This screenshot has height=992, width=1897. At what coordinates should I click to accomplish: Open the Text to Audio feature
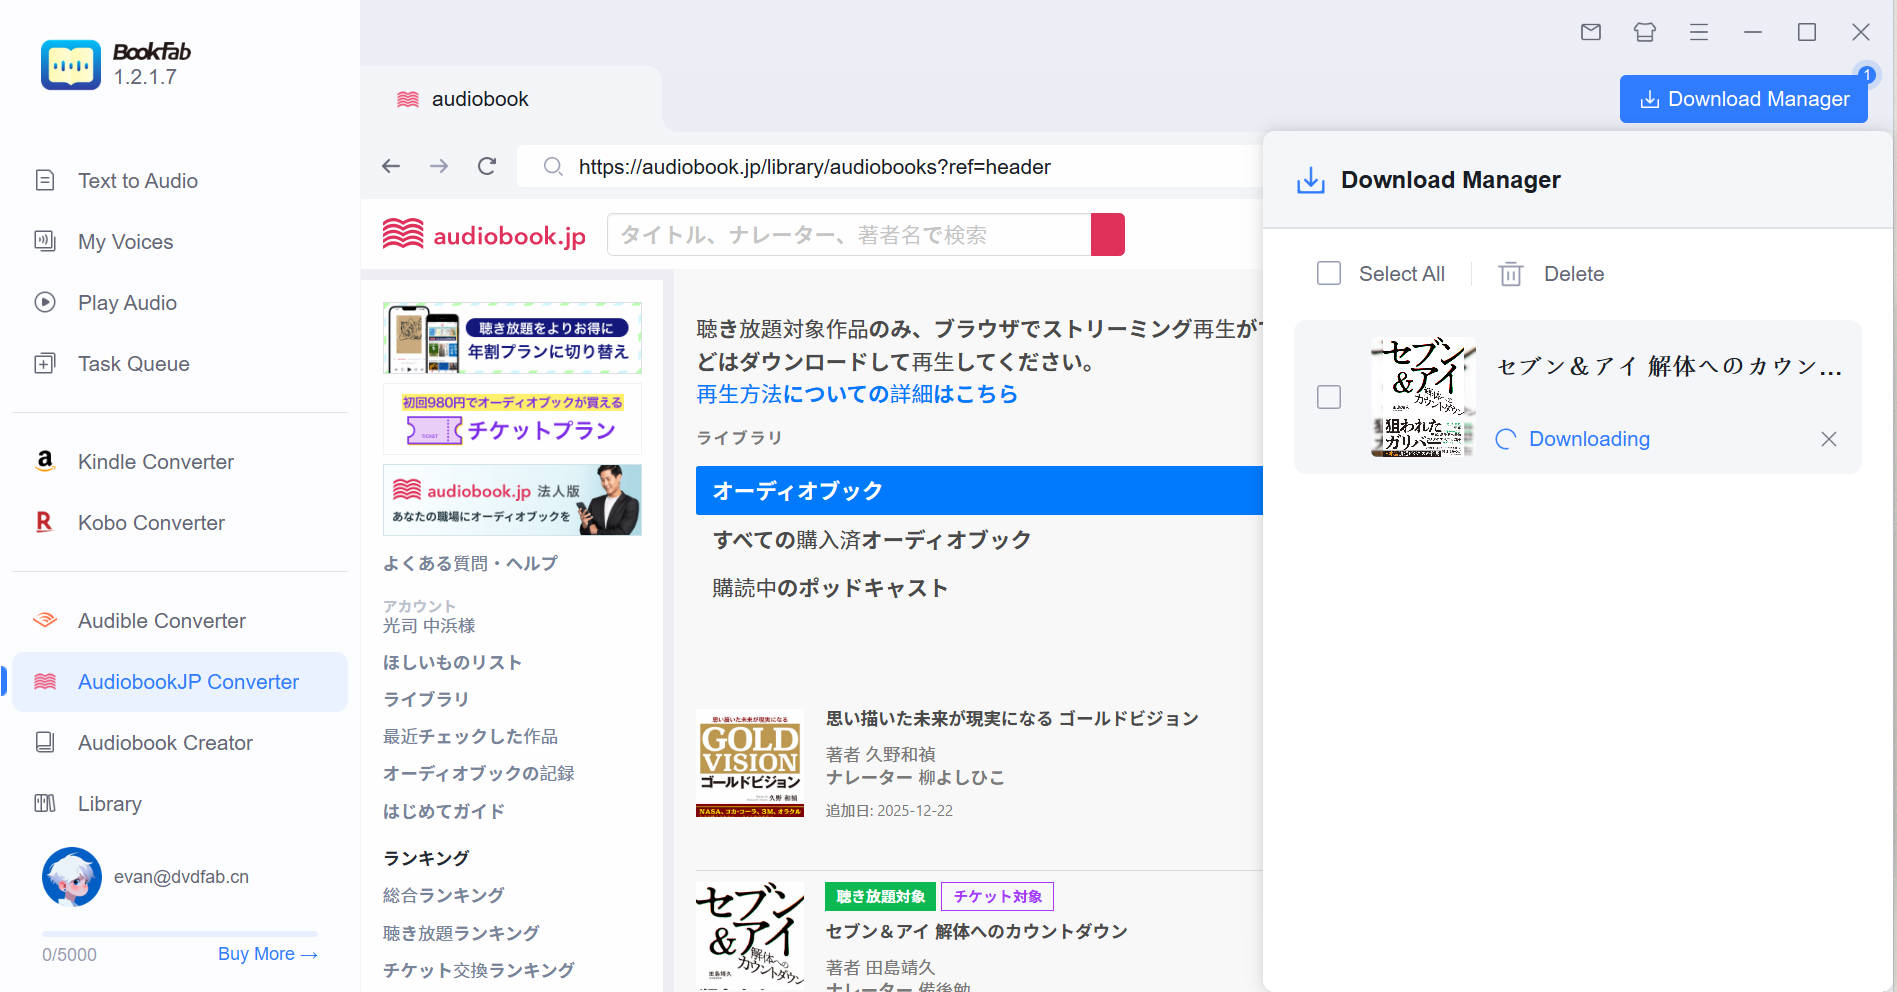[137, 180]
